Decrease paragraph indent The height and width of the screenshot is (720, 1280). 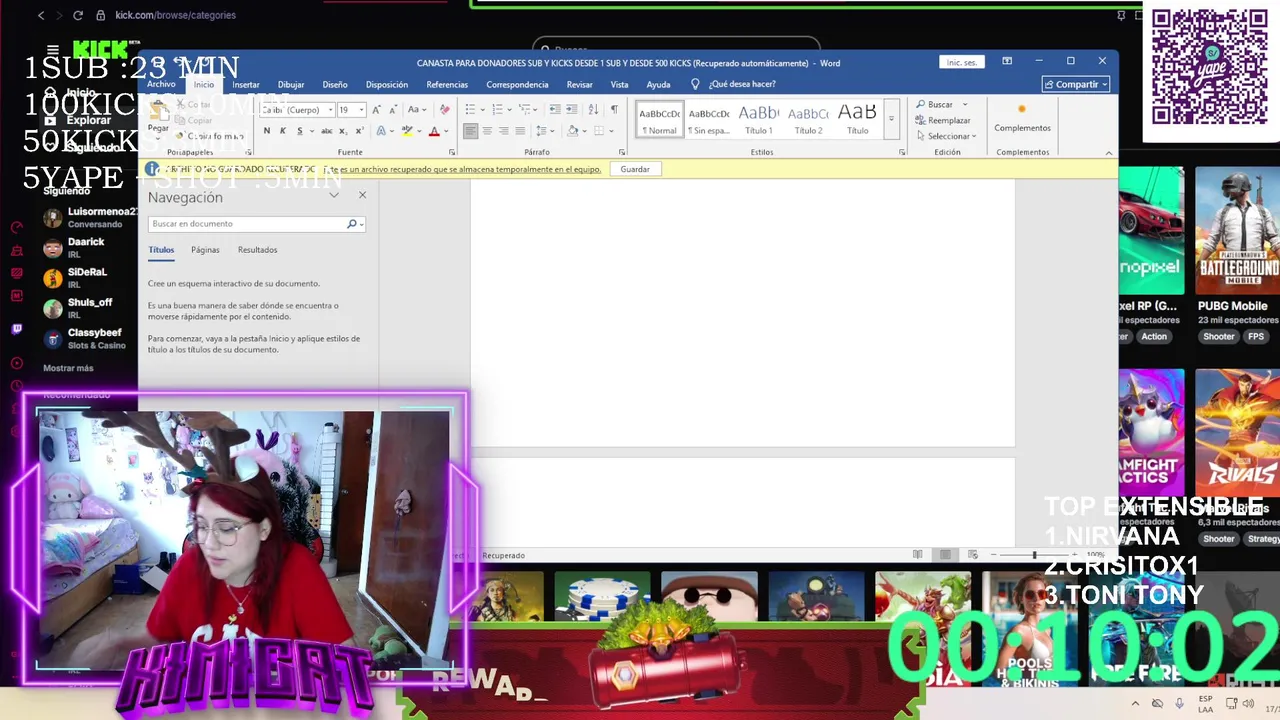click(x=553, y=110)
